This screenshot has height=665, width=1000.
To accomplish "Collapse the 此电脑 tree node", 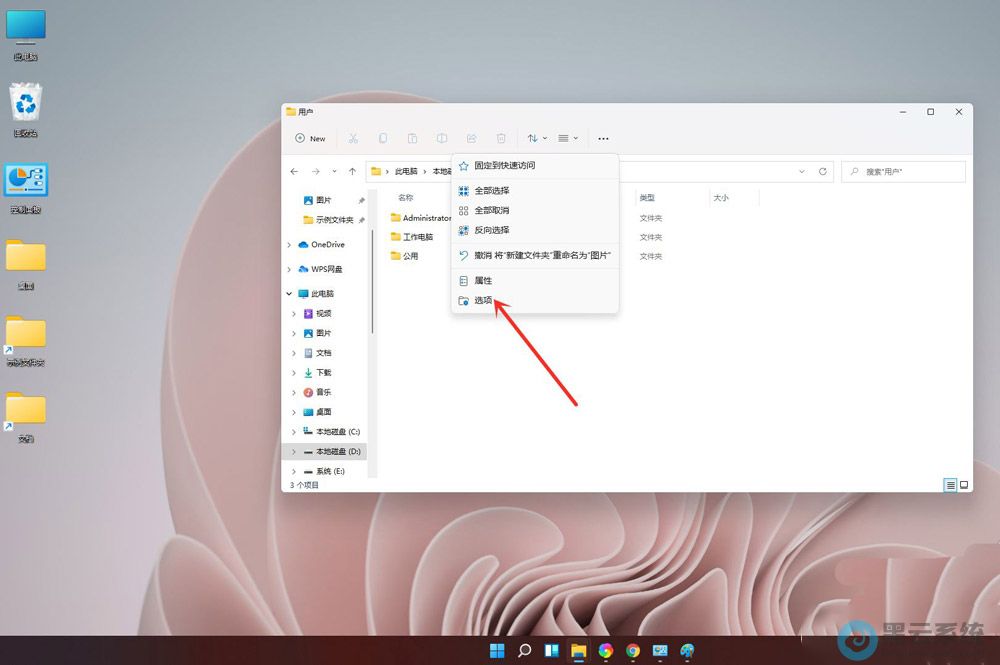I will [x=290, y=294].
